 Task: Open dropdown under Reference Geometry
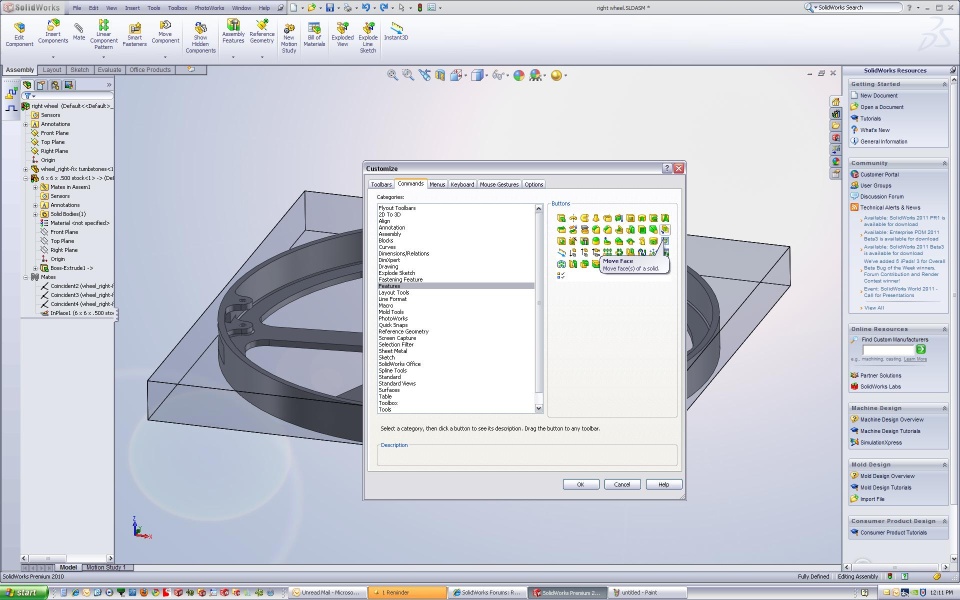click(262, 57)
